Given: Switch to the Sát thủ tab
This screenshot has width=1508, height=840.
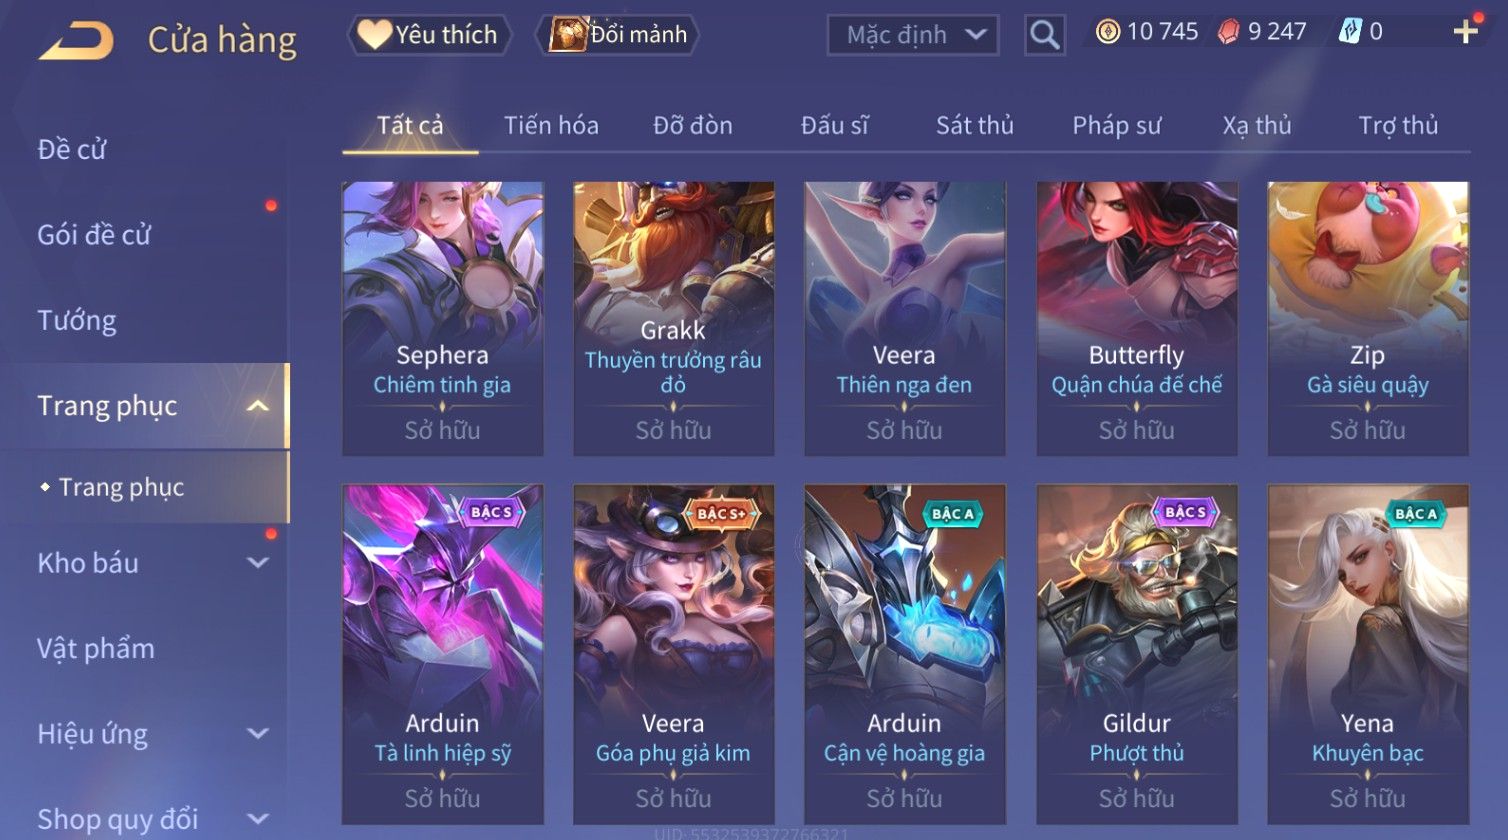Looking at the screenshot, I should tap(975, 126).
